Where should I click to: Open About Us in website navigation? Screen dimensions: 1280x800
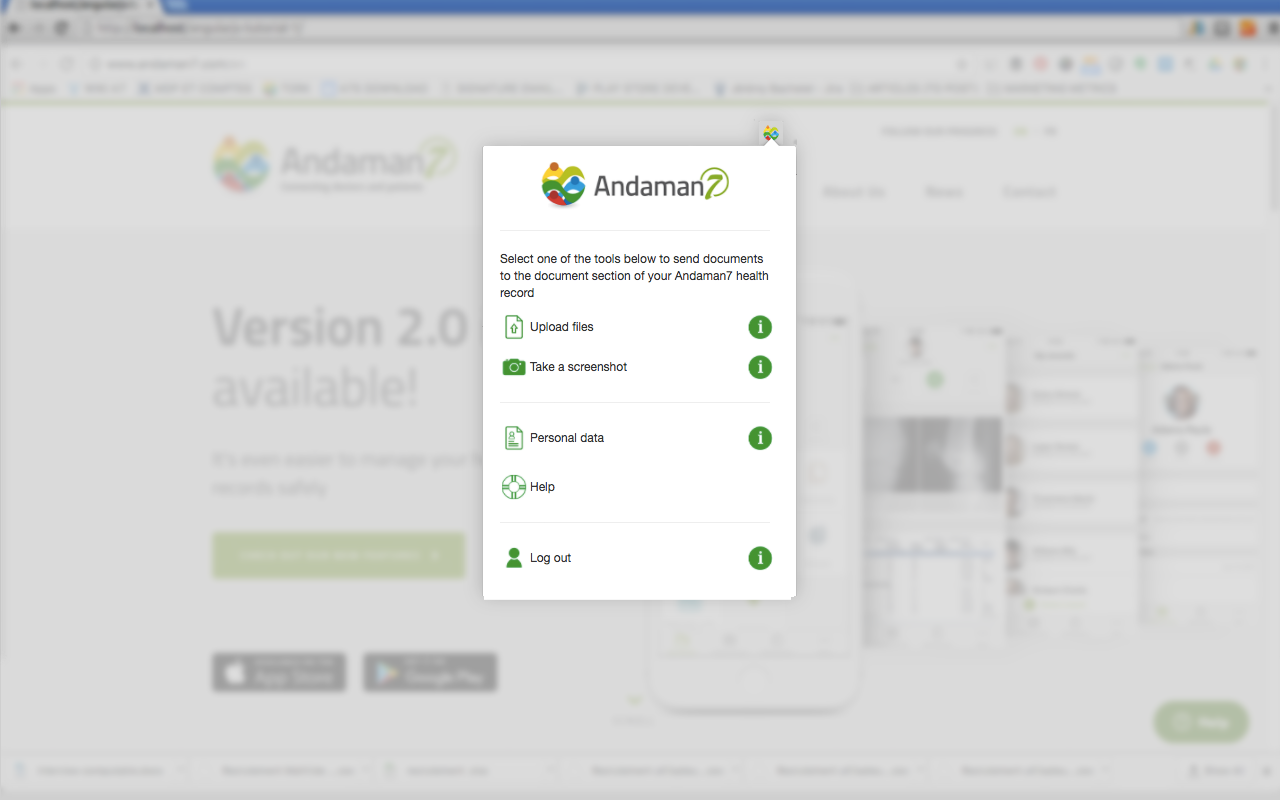pyautogui.click(x=854, y=192)
